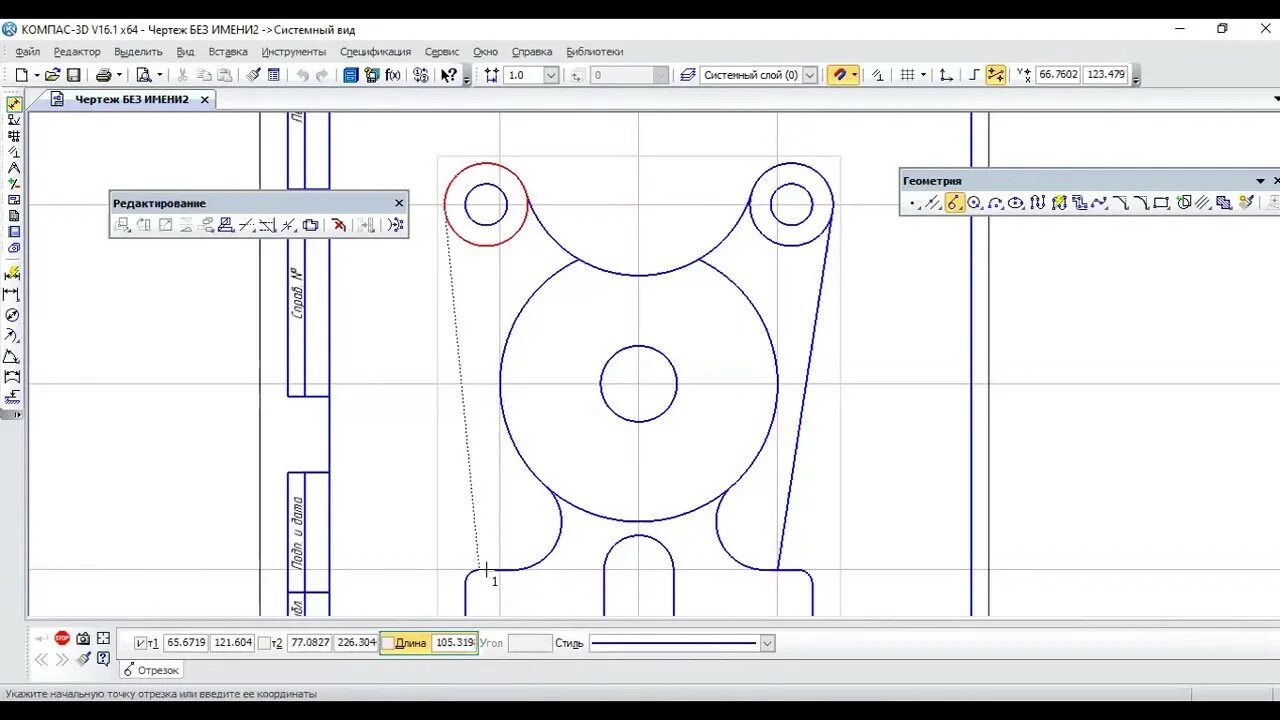Close the Редактирование floating panel
This screenshot has height=720, width=1280.
[399, 203]
